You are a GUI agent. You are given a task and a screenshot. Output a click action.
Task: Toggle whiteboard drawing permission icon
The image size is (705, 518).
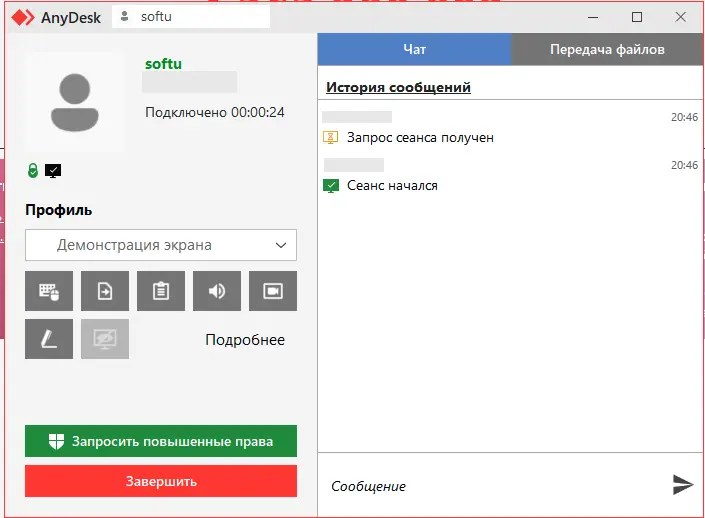pos(49,339)
